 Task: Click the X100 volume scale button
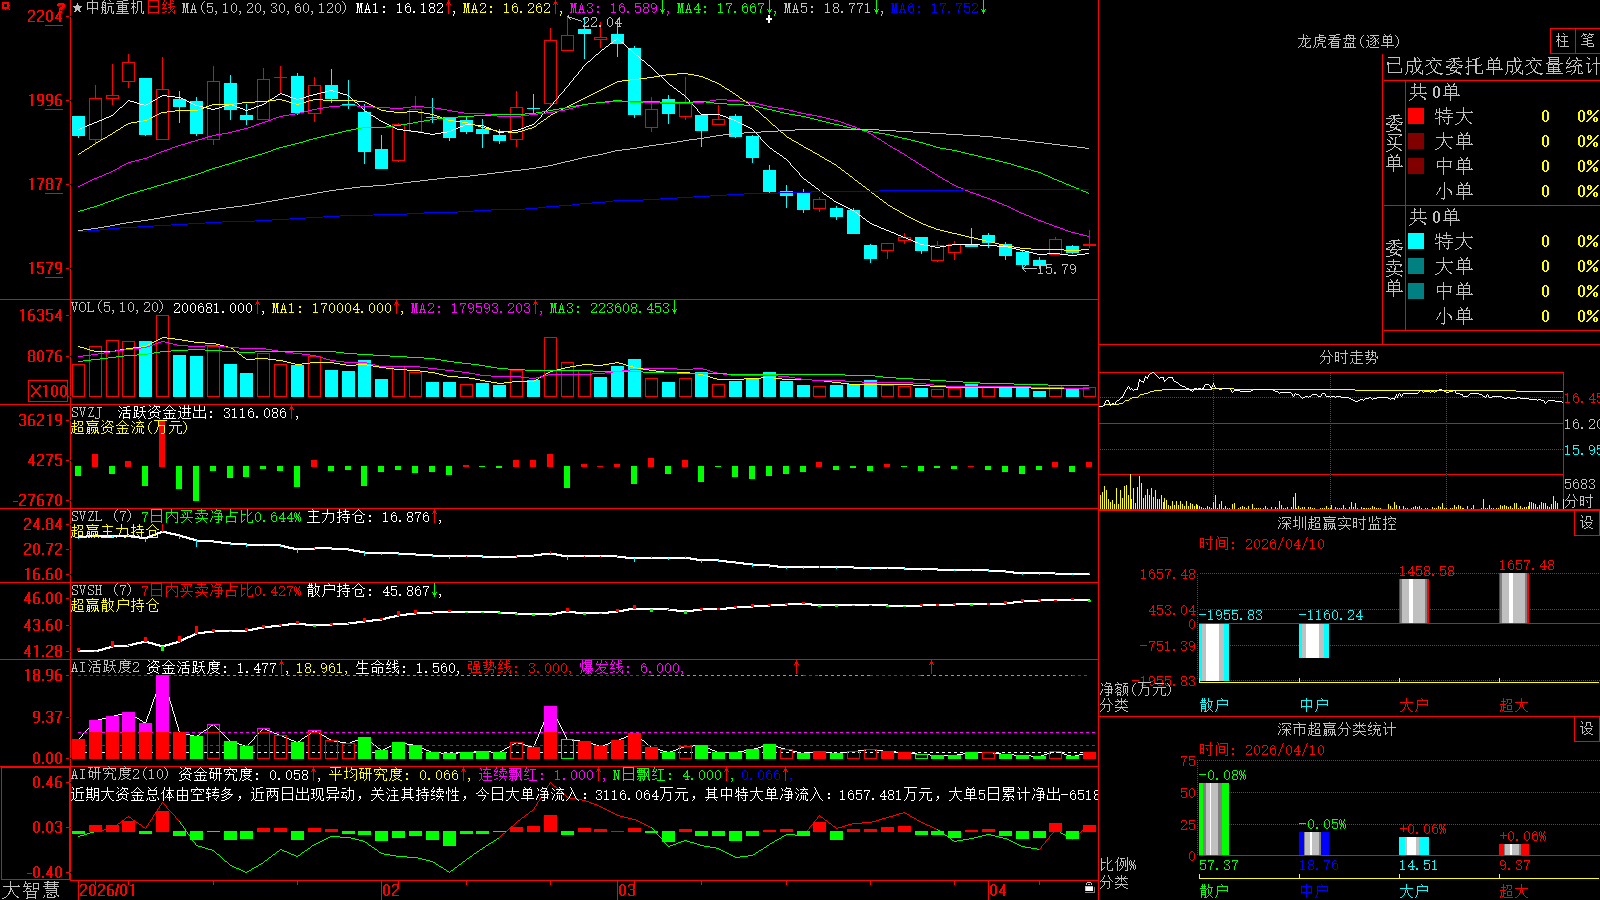pyautogui.click(x=48, y=391)
